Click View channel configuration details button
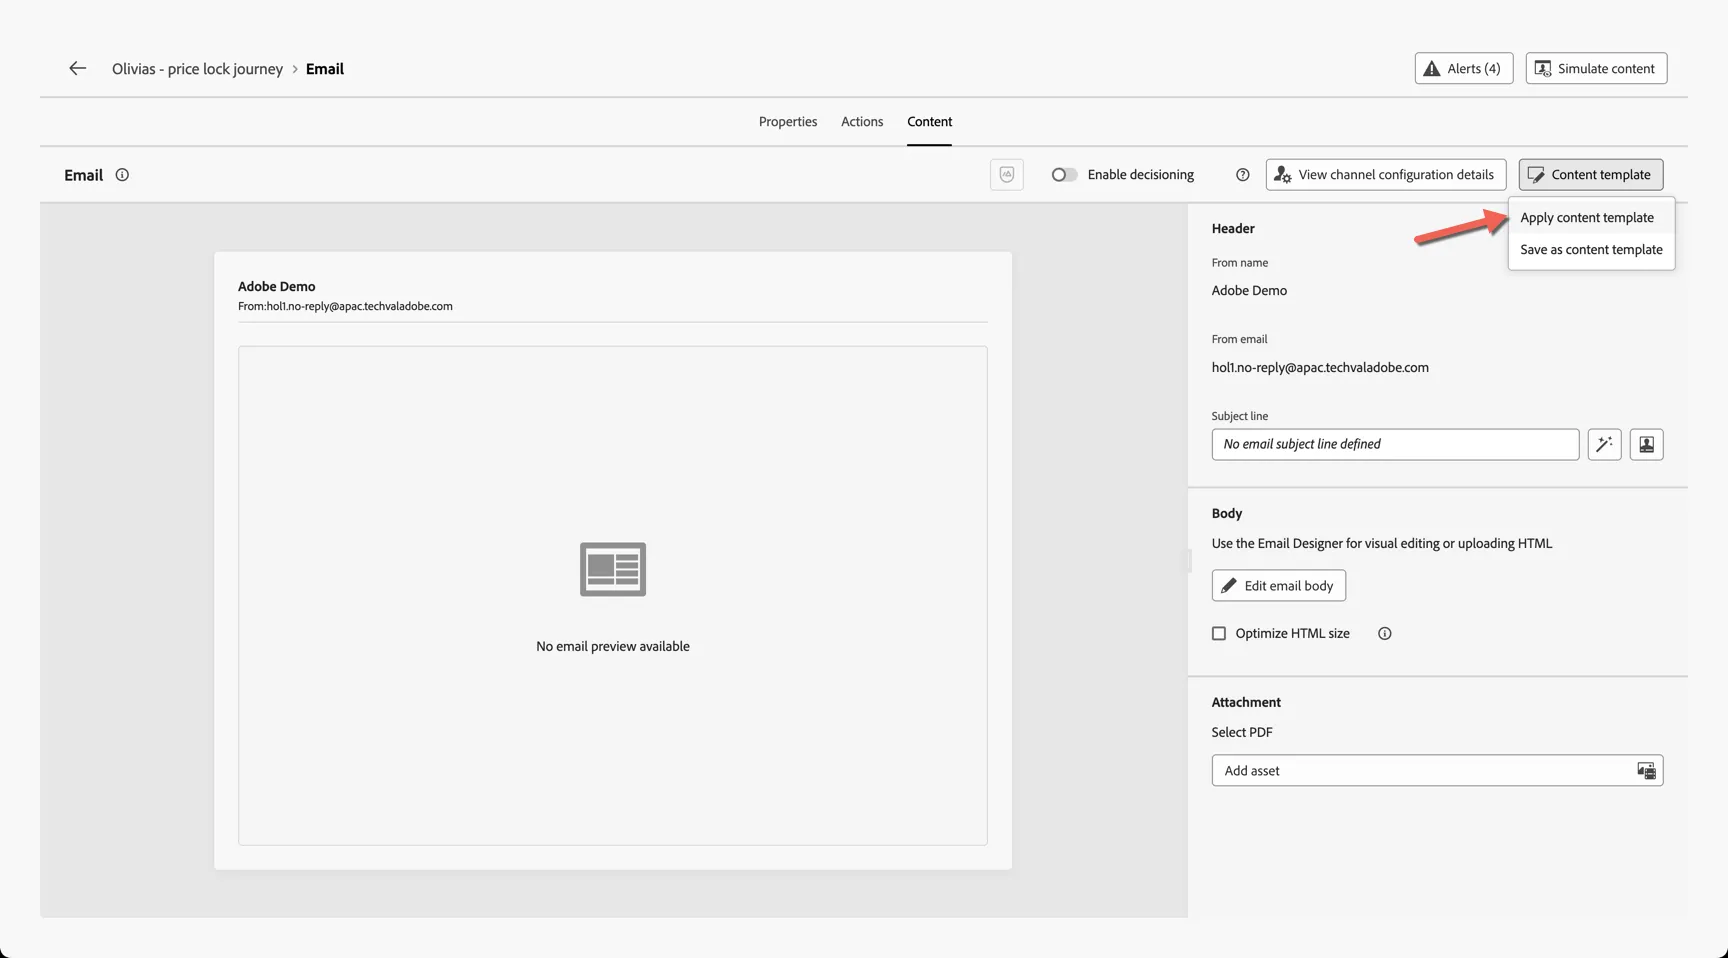1728x958 pixels. (x=1385, y=174)
